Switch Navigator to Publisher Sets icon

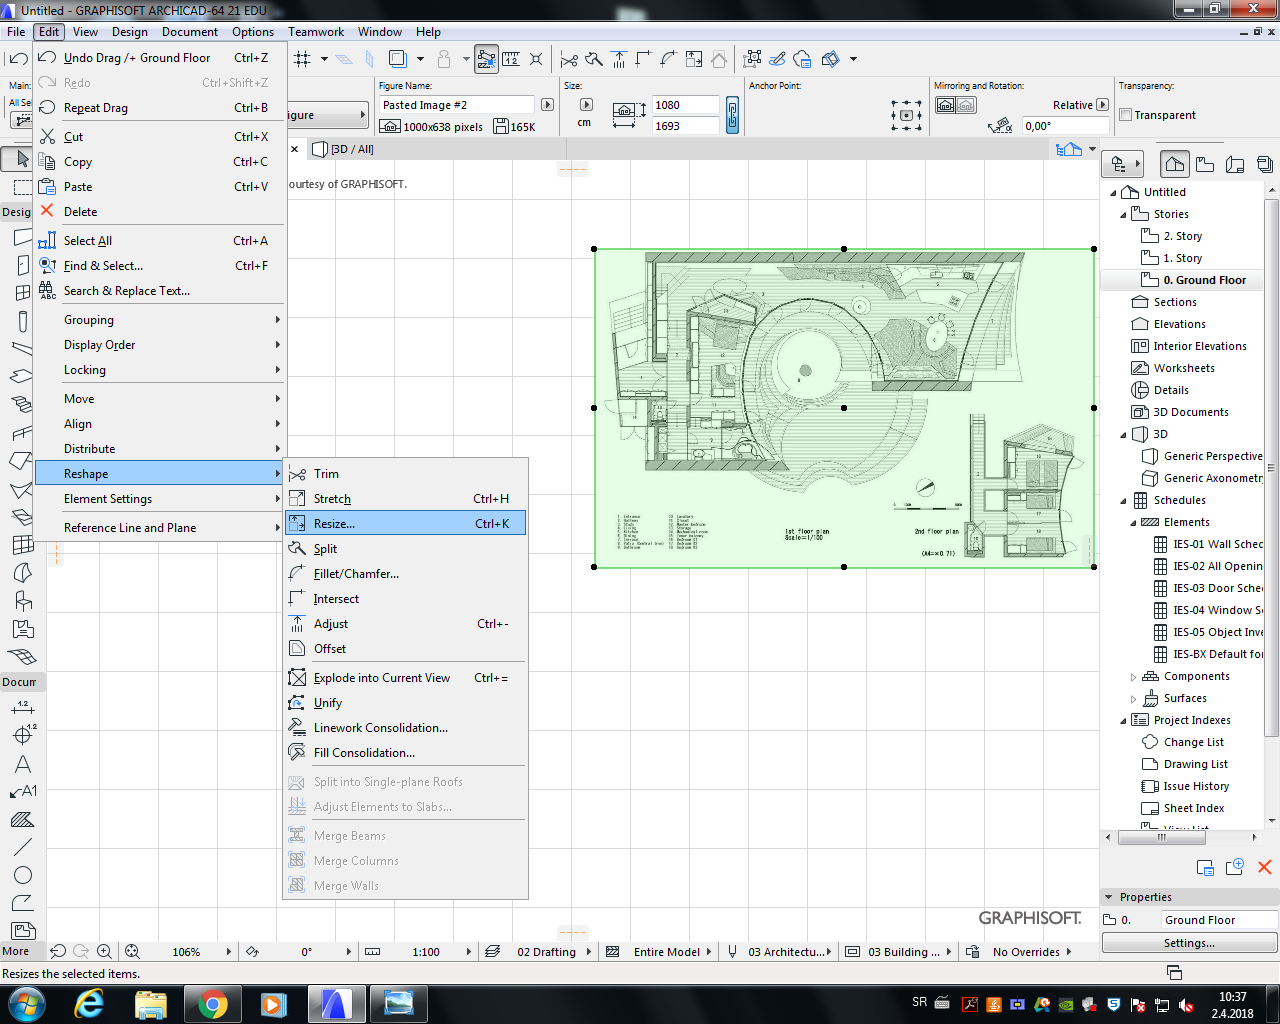click(x=1265, y=164)
